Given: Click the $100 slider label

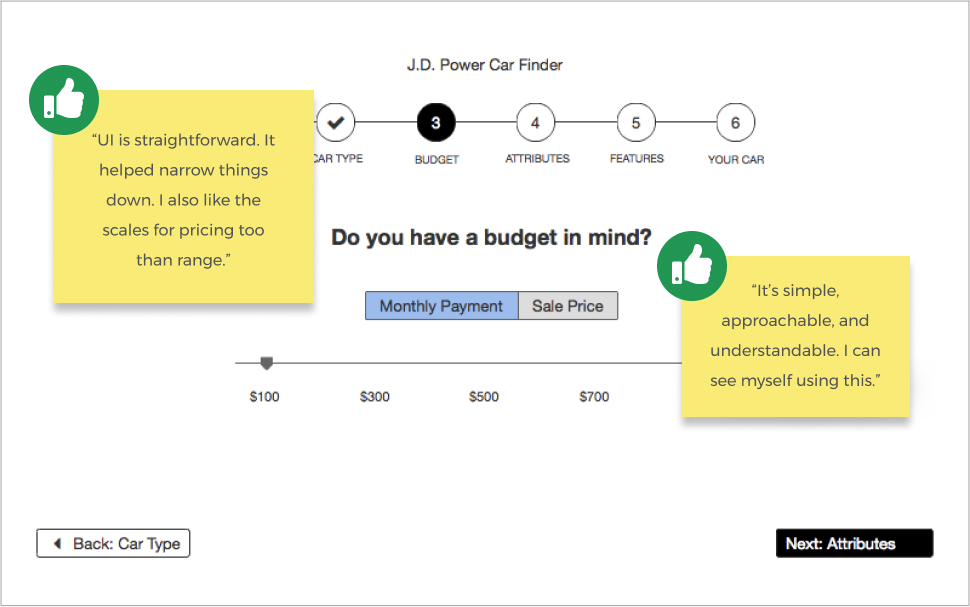Looking at the screenshot, I should pos(265,397).
